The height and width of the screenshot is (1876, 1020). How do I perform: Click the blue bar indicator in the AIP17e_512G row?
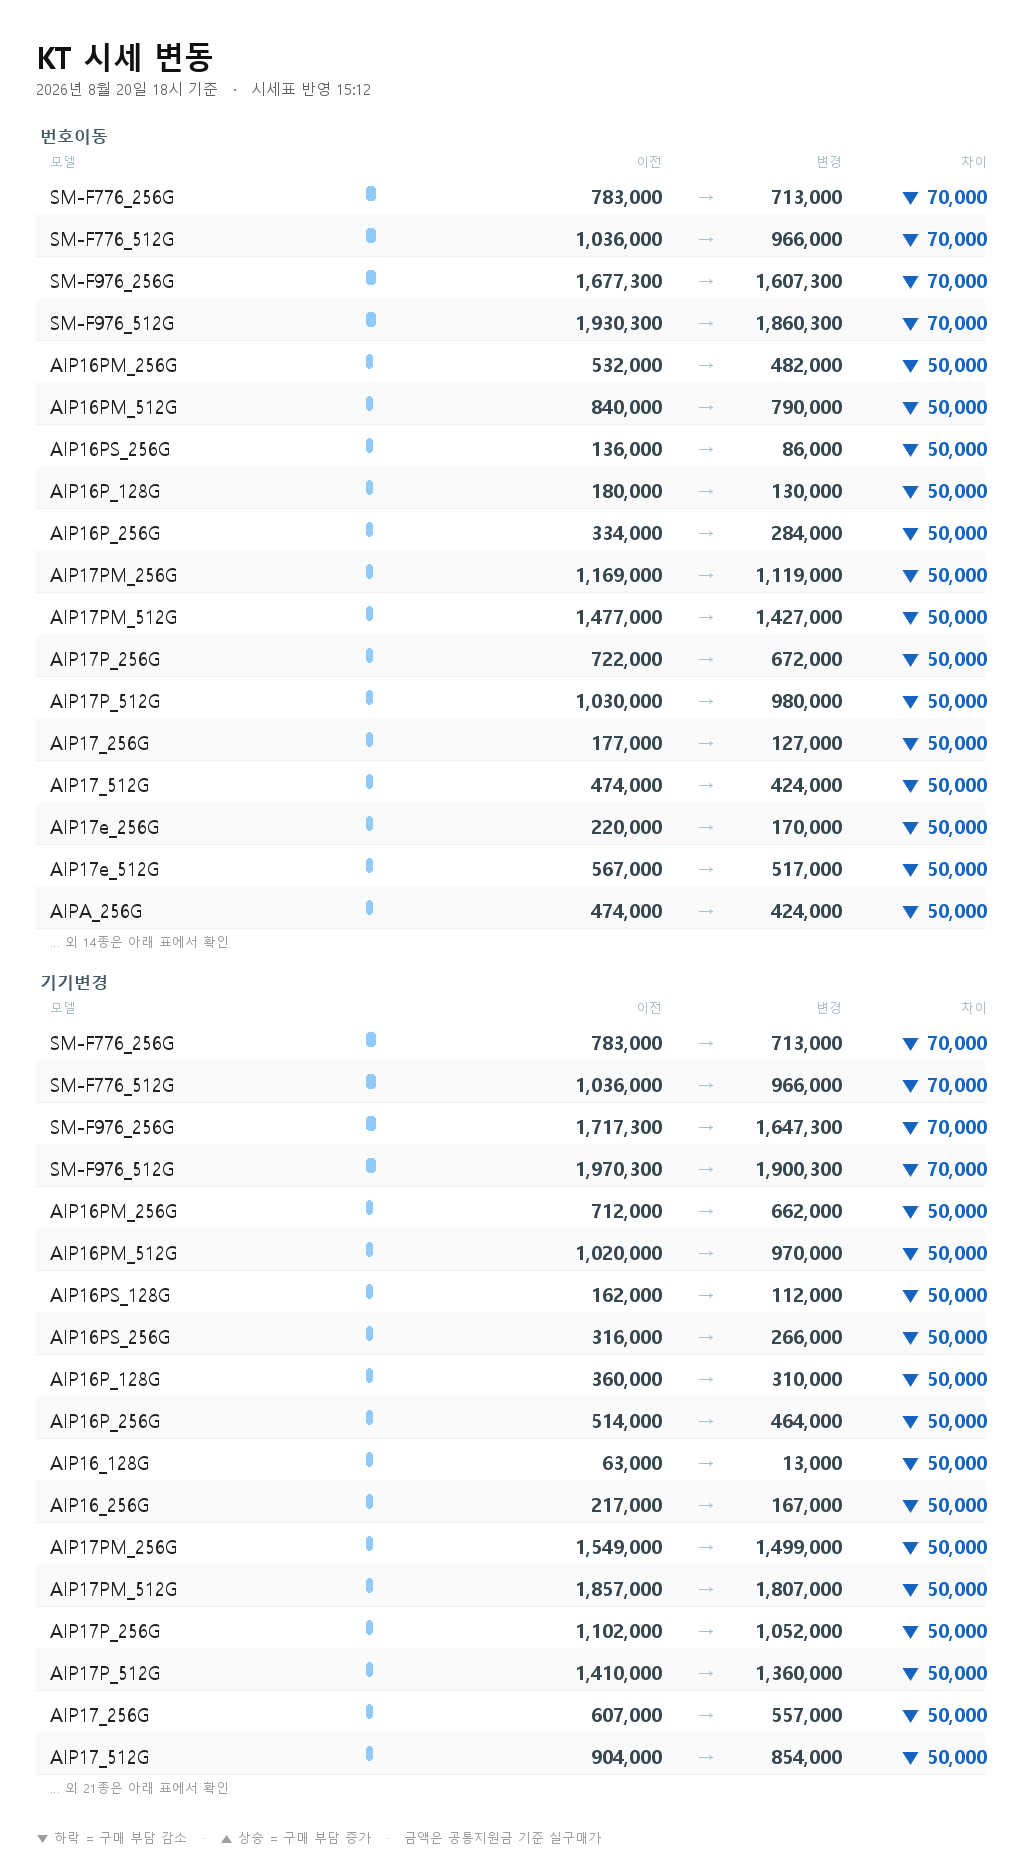(370, 866)
